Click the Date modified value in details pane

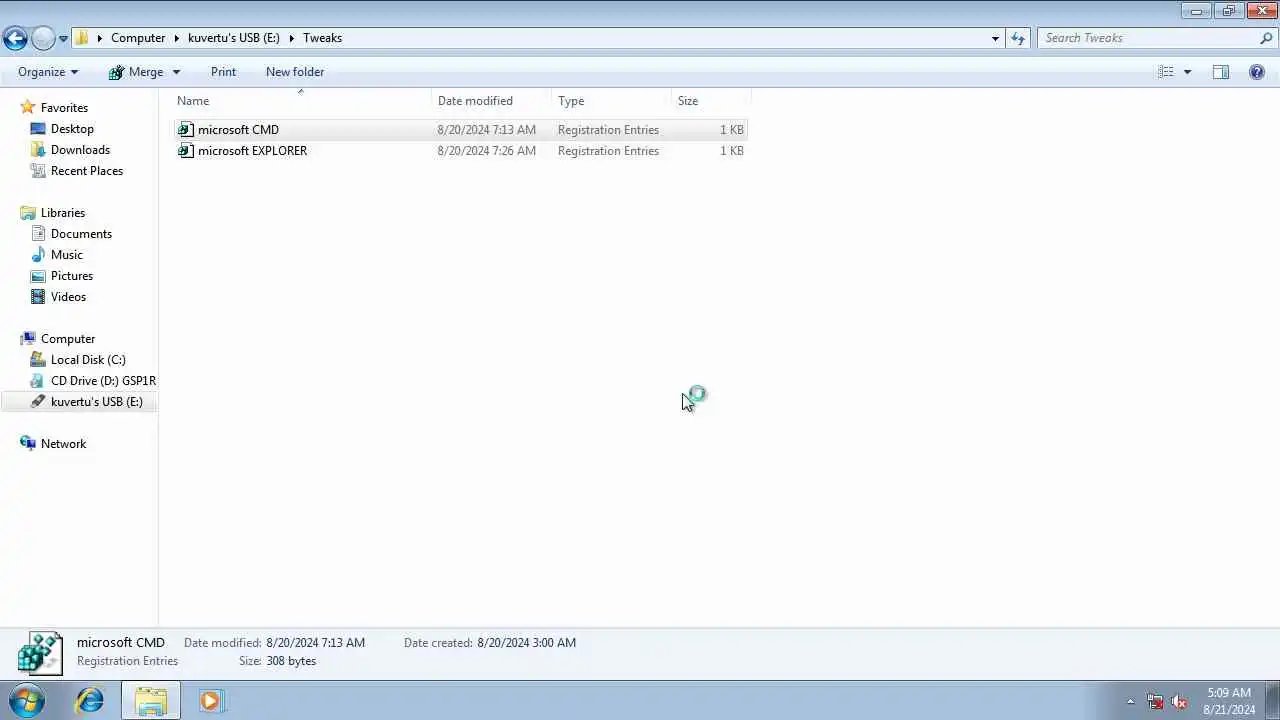point(315,643)
